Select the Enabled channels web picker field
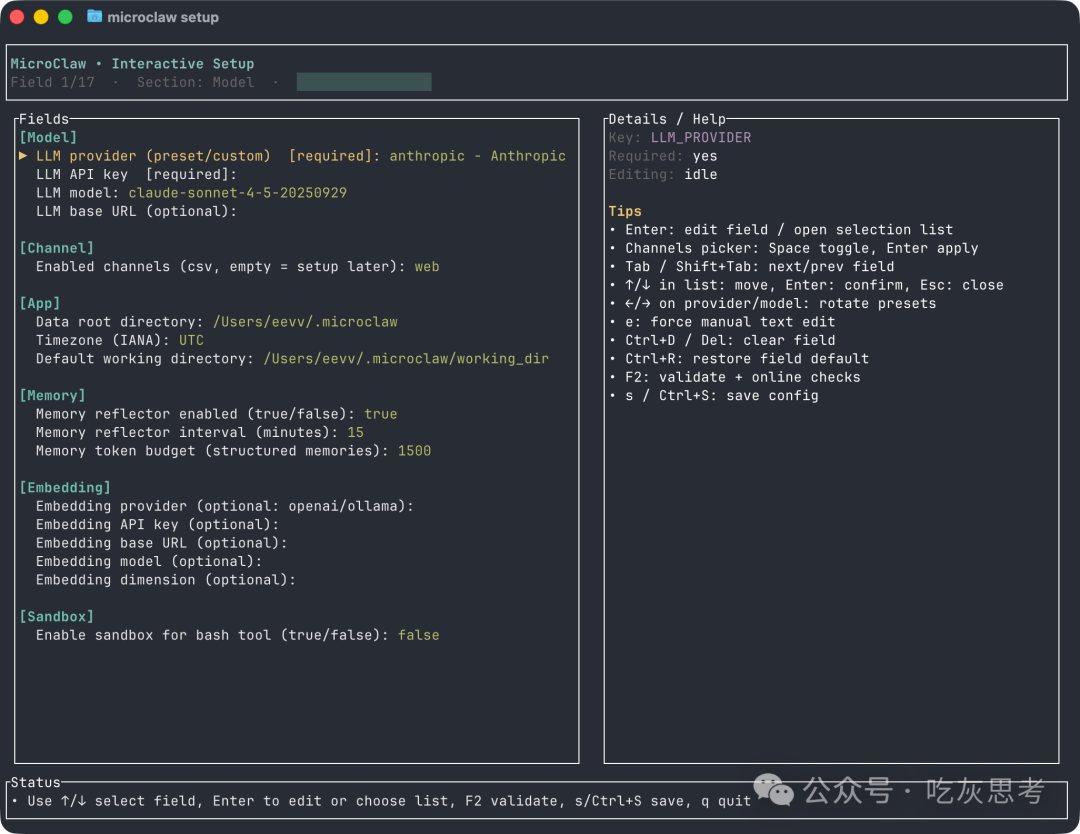 pos(238,267)
